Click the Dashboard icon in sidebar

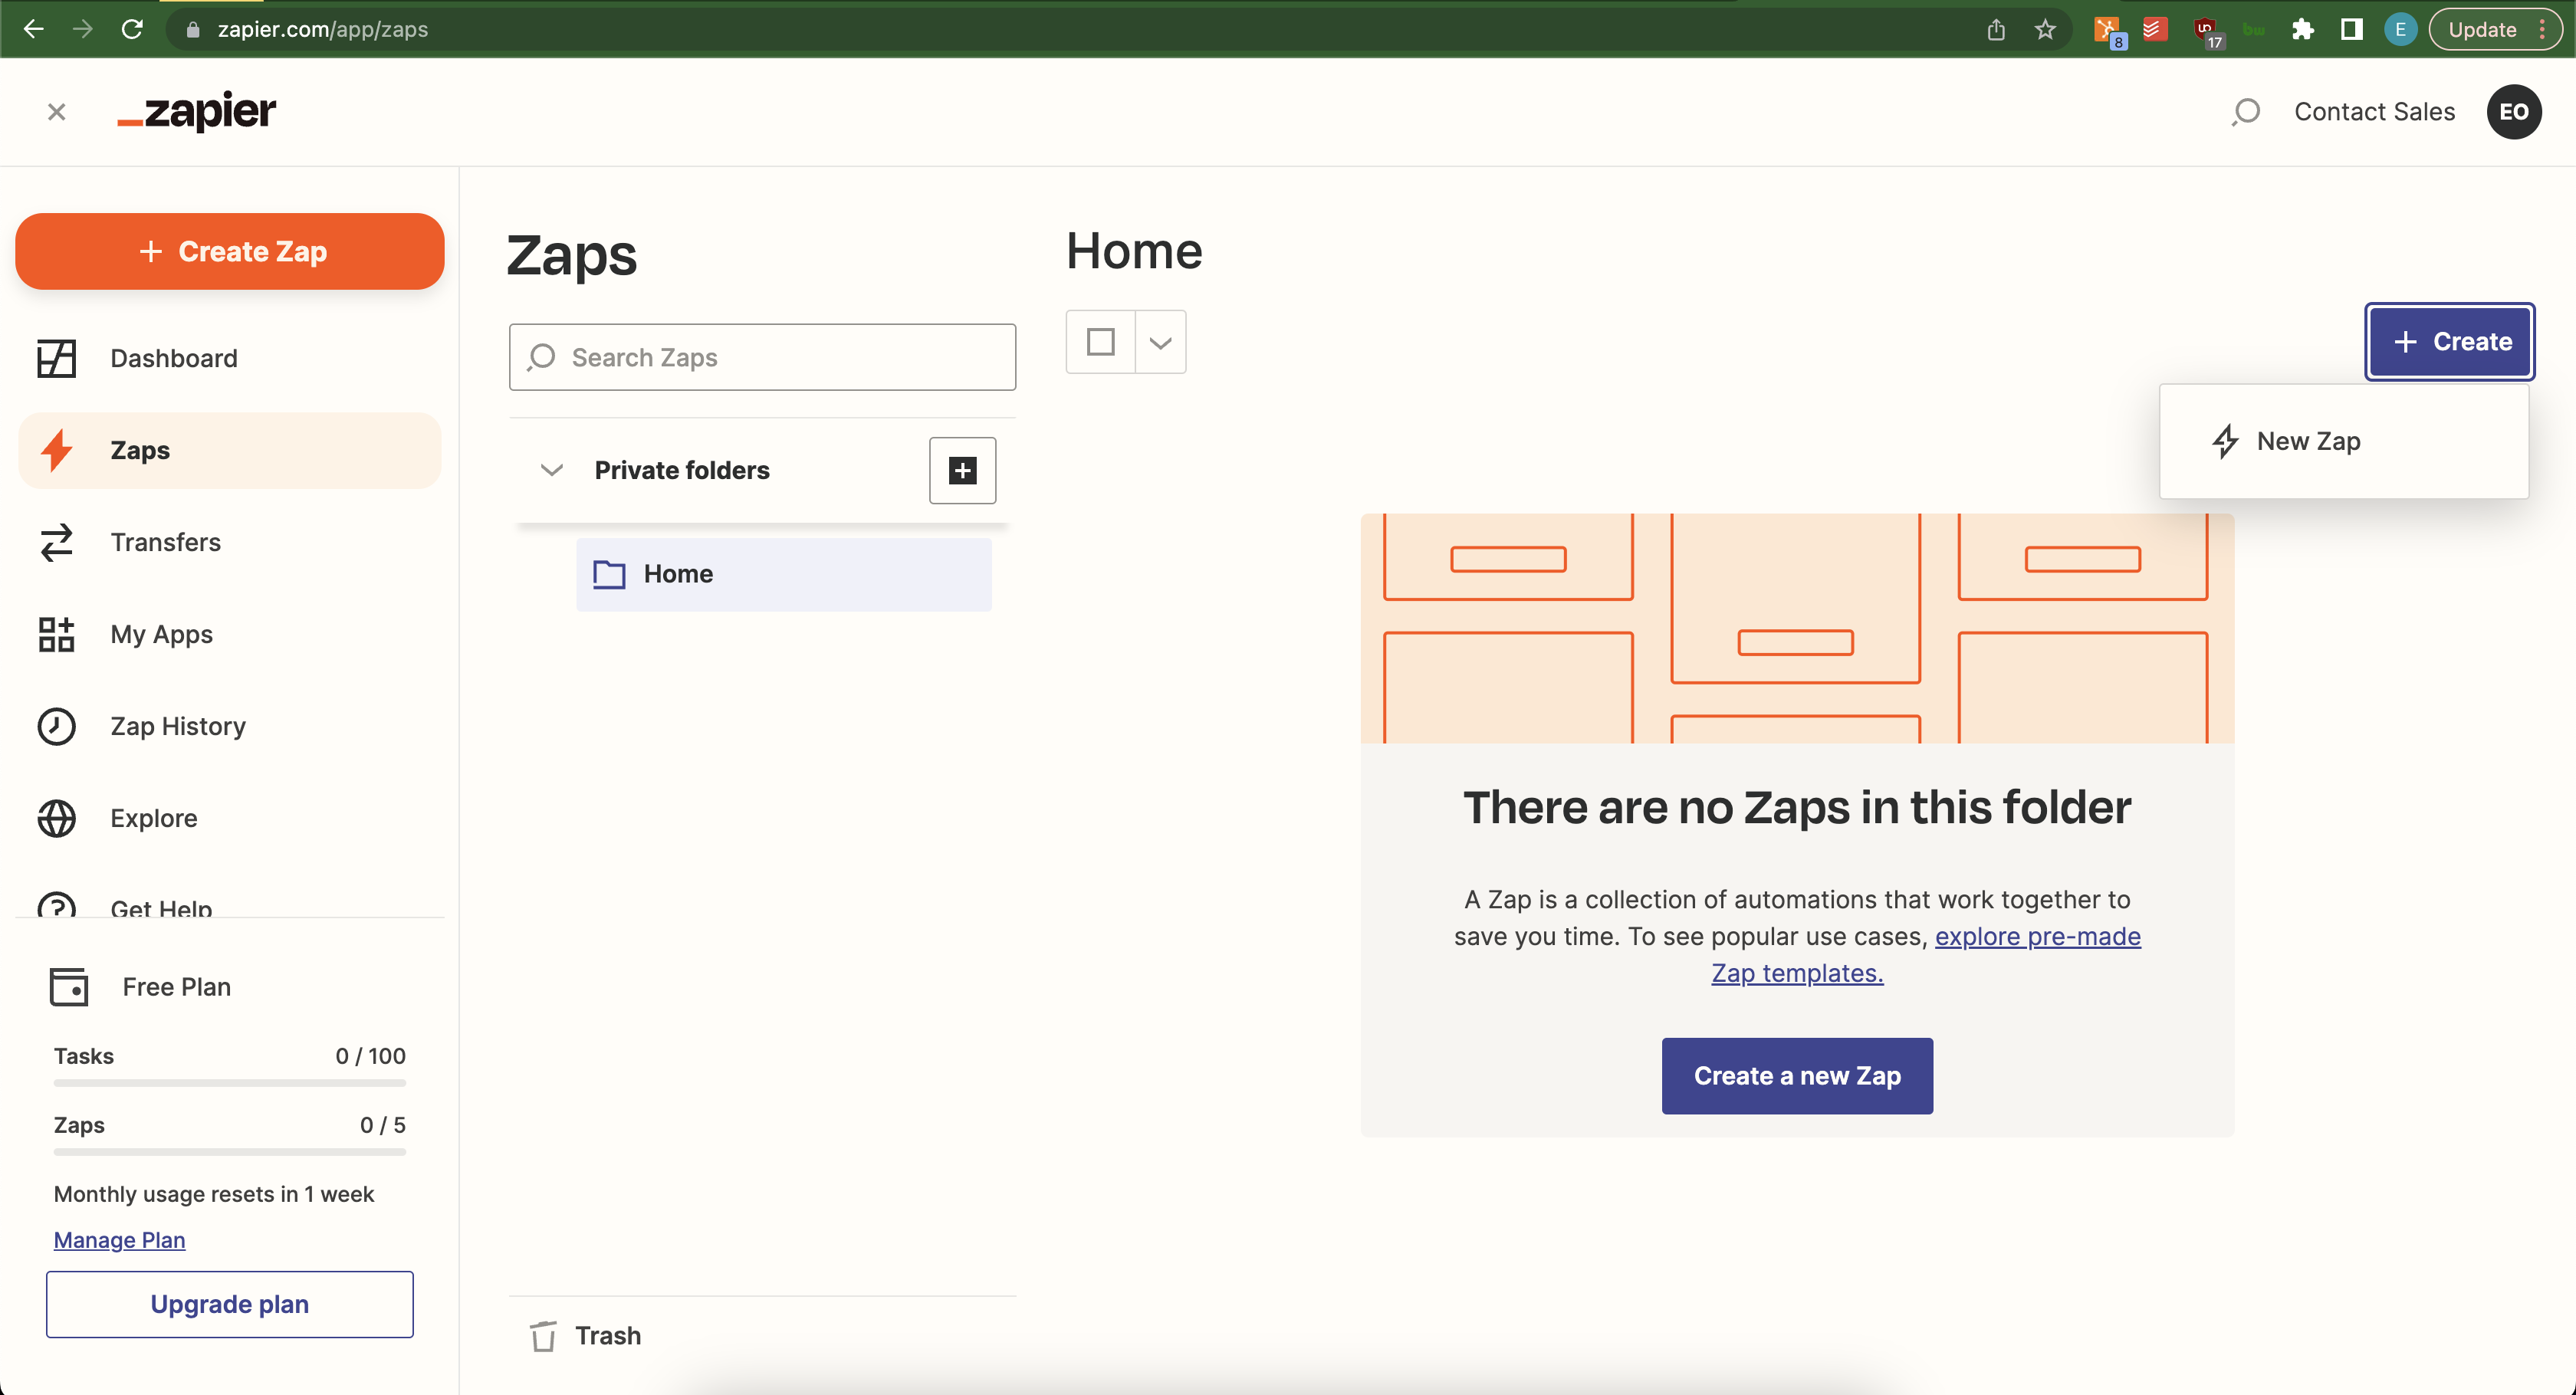(56, 358)
